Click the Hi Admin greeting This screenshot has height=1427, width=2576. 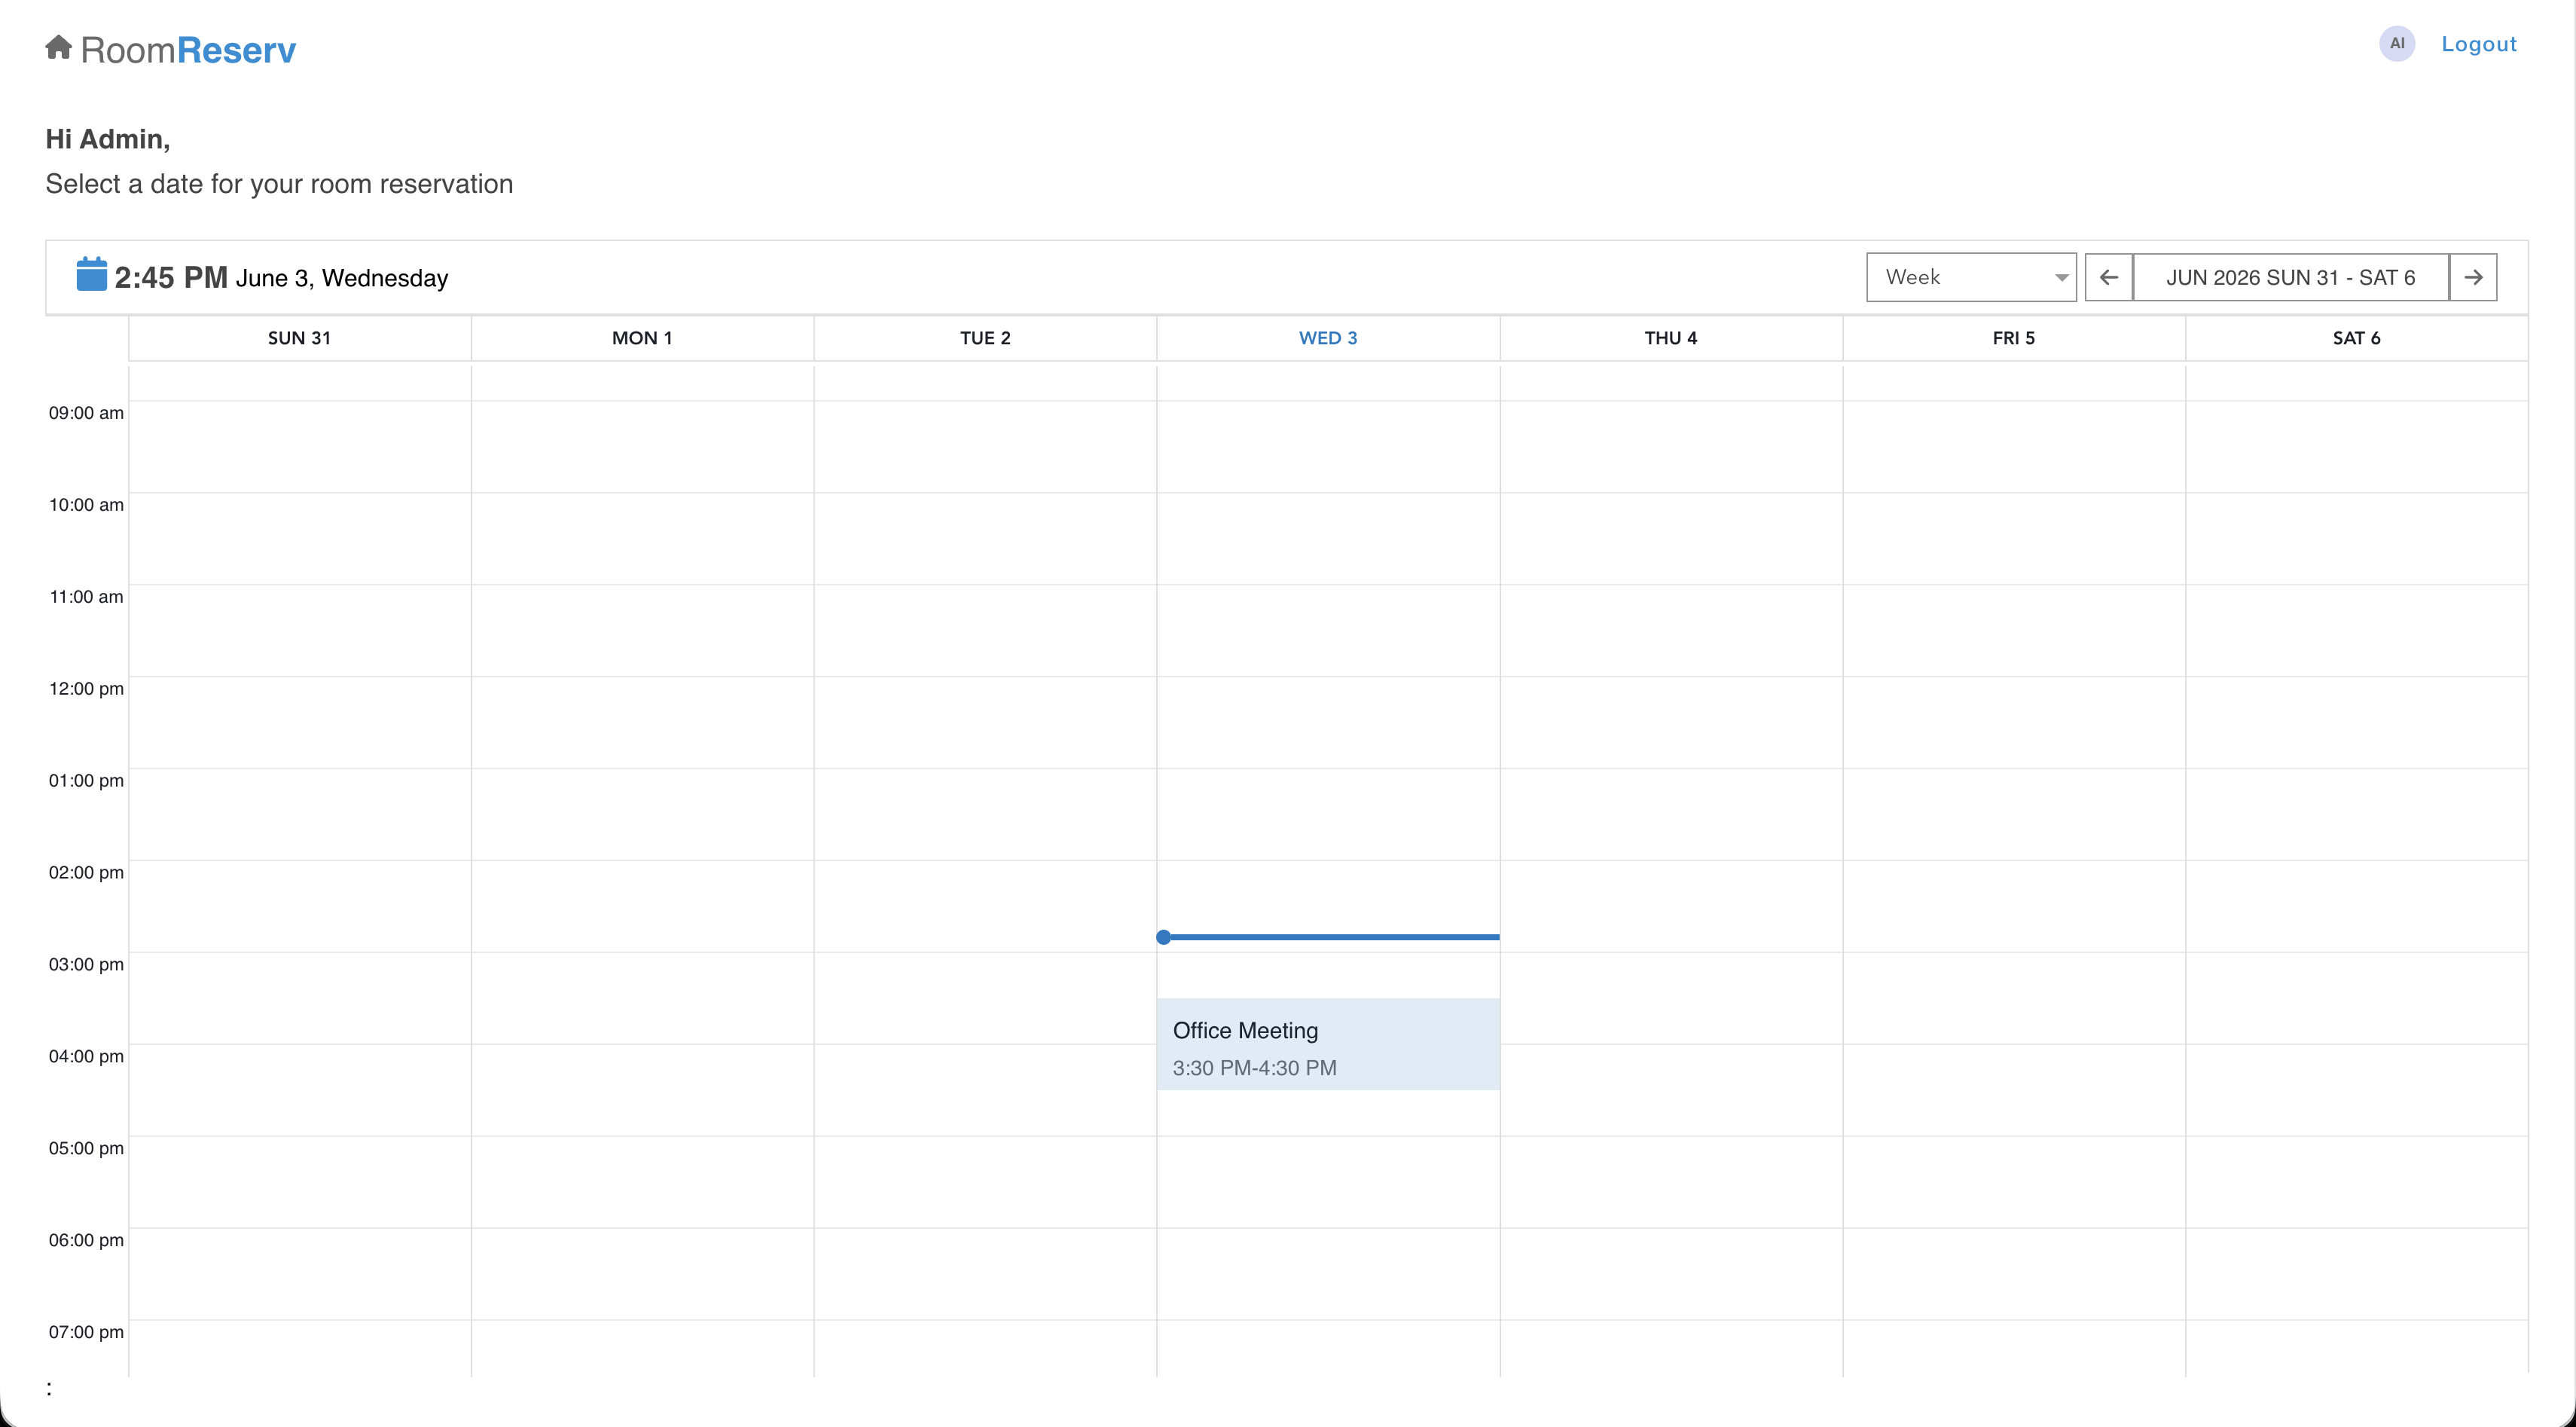[x=107, y=139]
